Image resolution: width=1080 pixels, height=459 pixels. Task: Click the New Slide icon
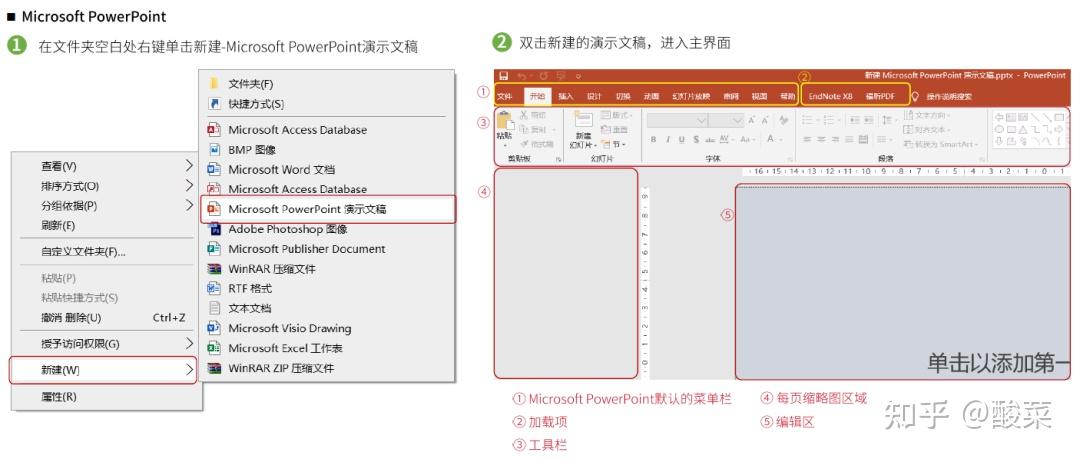pos(583,120)
